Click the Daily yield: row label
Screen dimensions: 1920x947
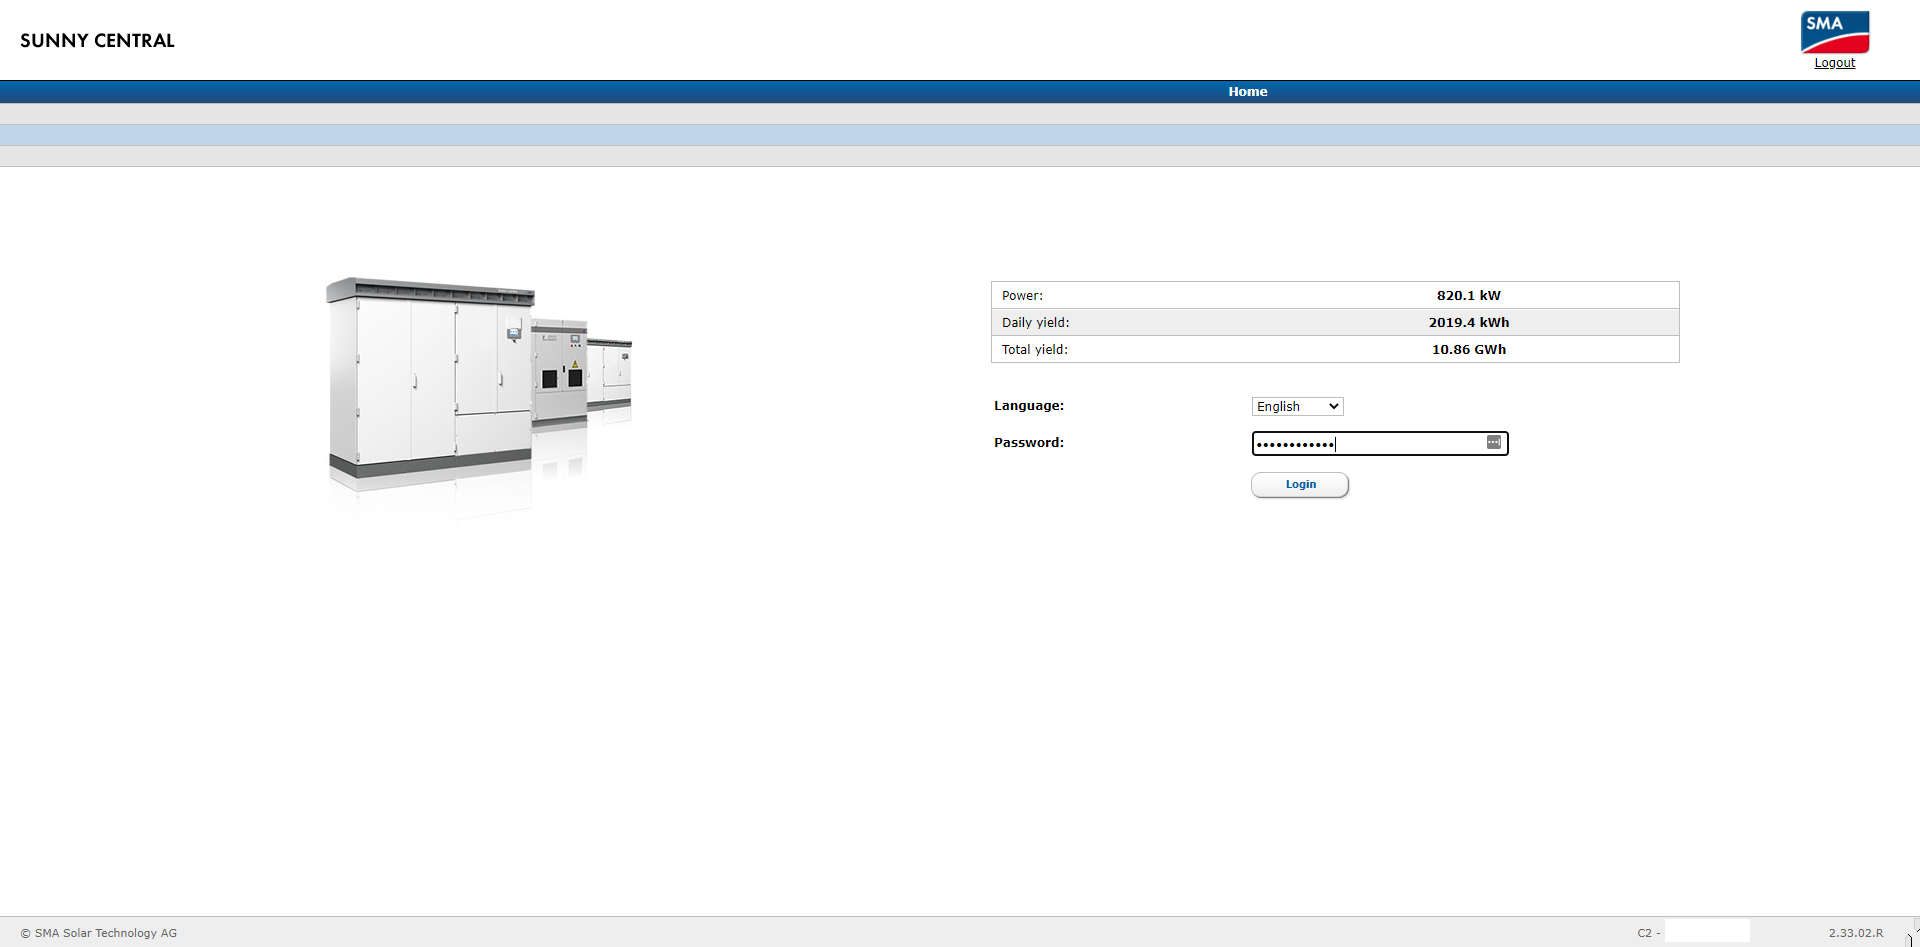[1036, 322]
